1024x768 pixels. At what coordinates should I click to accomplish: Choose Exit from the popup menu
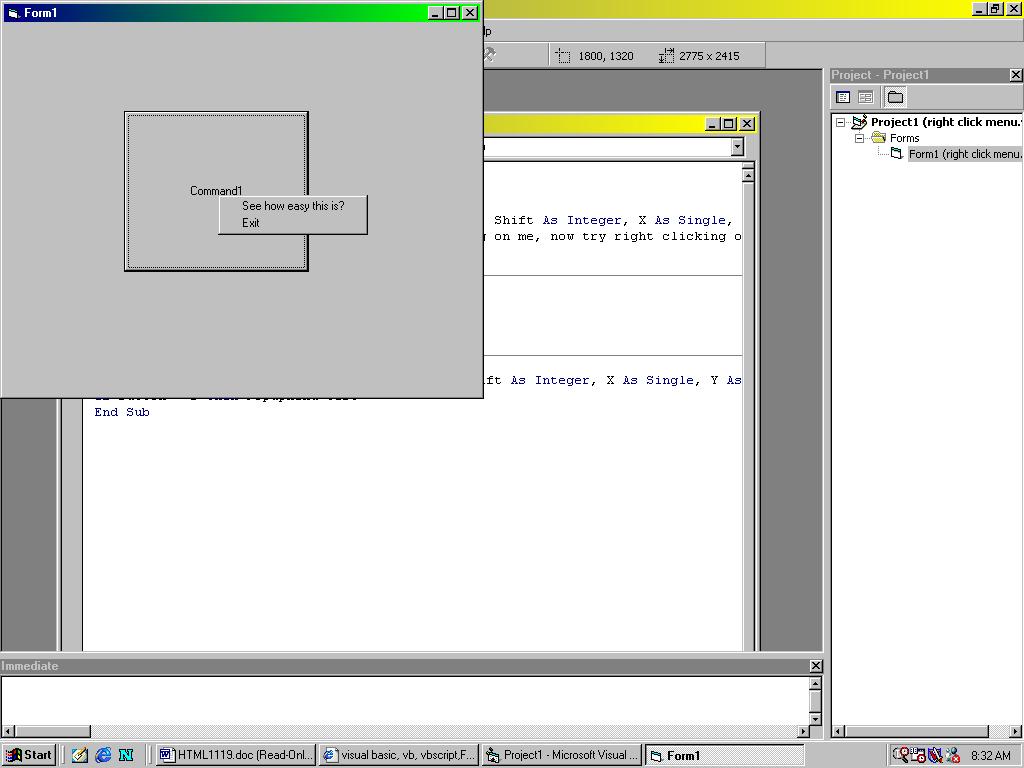[293, 223]
